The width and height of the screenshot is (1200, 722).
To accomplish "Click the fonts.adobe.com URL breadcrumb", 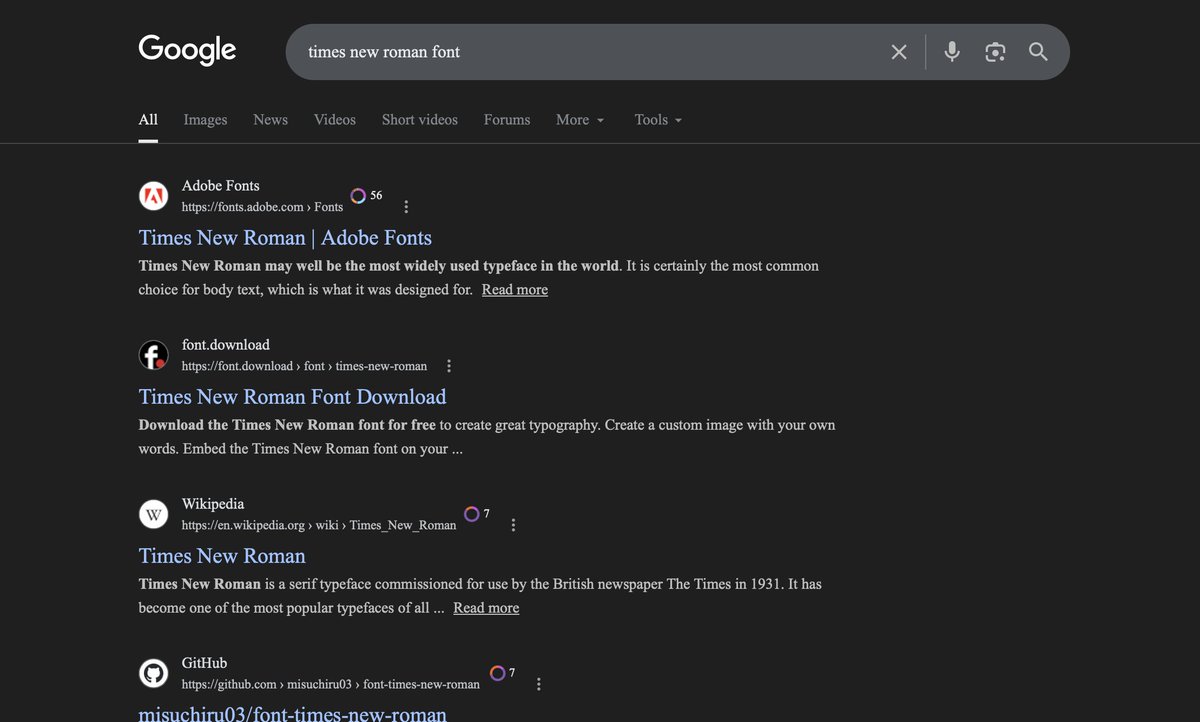I will (x=262, y=207).
